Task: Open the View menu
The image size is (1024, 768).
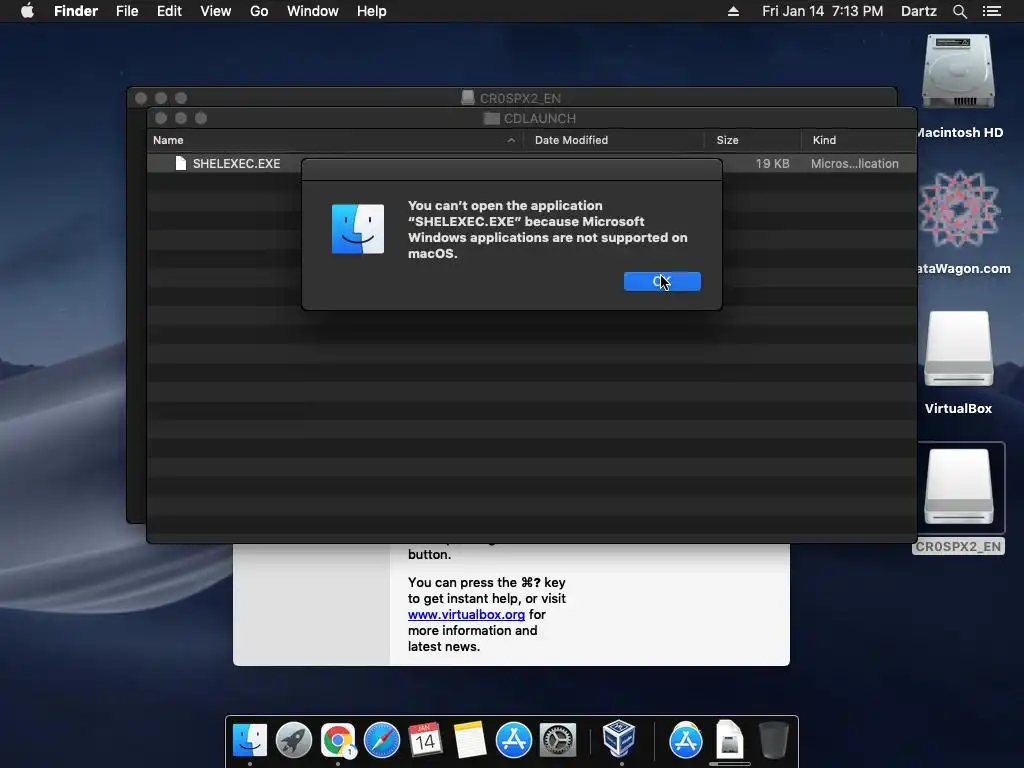Action: pyautogui.click(x=216, y=11)
